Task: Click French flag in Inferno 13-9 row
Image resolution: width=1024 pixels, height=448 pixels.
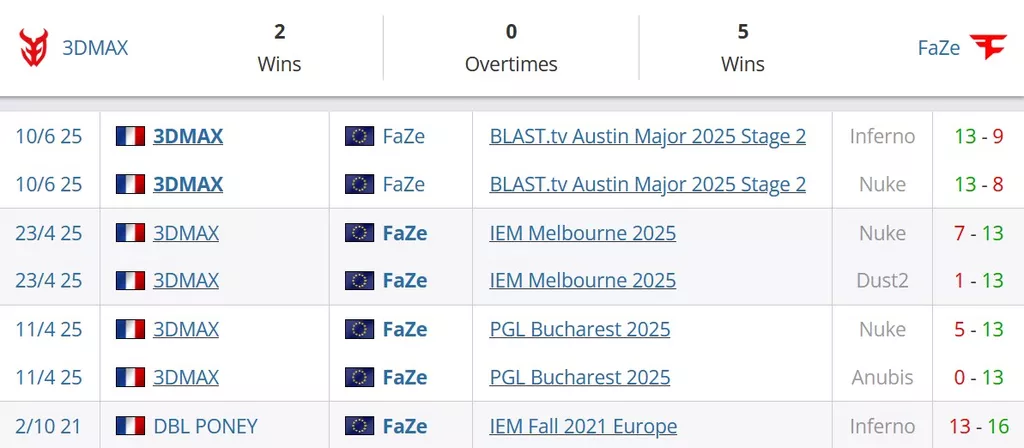Action: point(130,136)
